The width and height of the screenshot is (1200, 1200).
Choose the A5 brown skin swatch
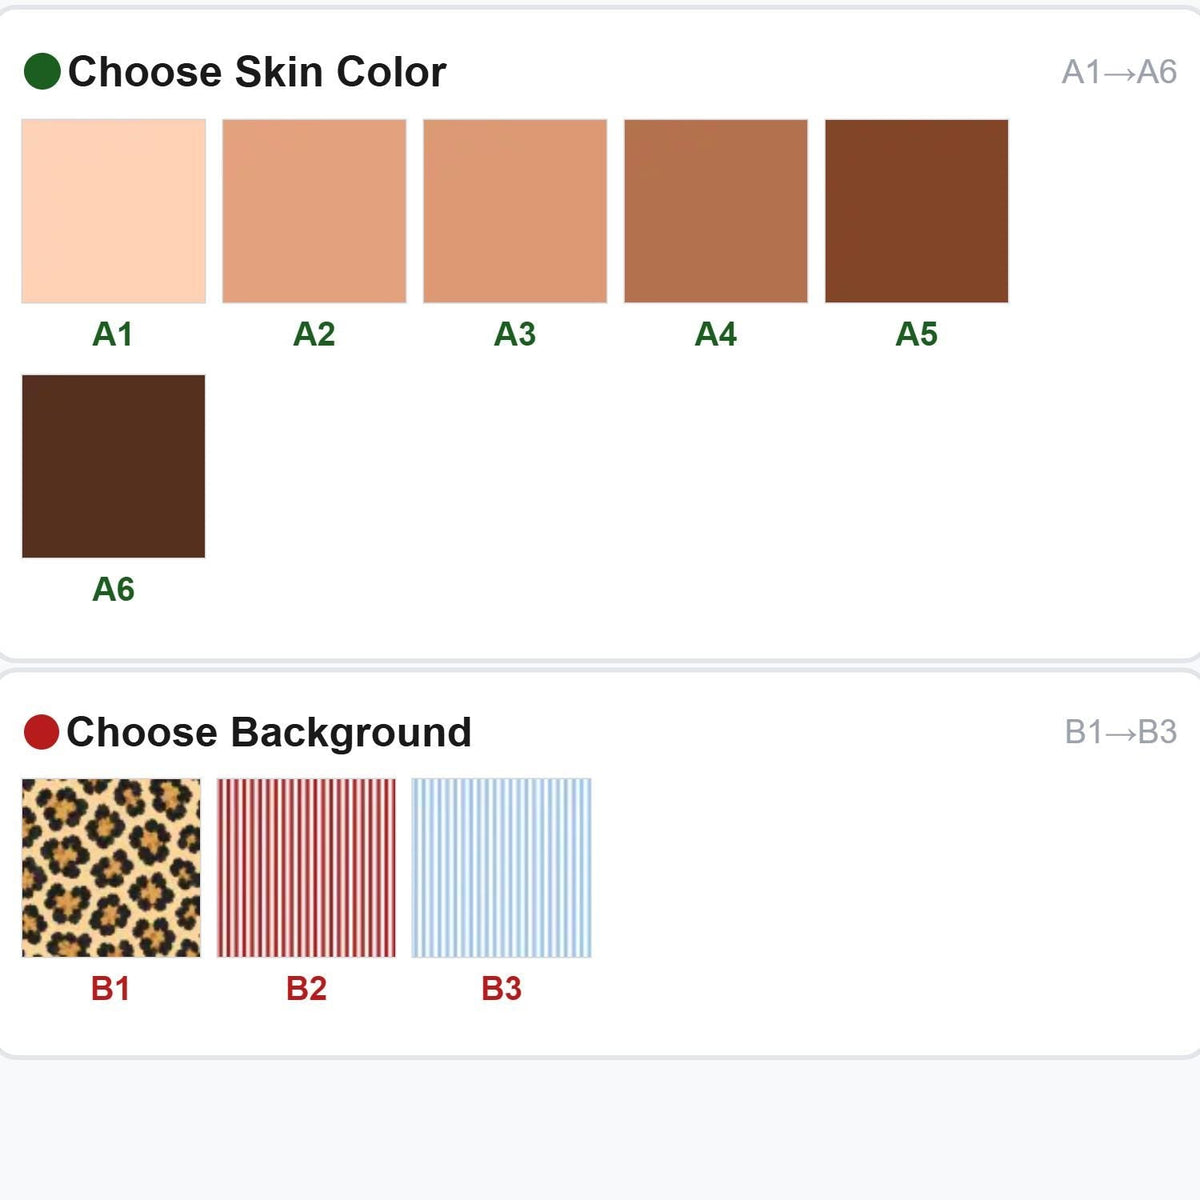(x=917, y=211)
